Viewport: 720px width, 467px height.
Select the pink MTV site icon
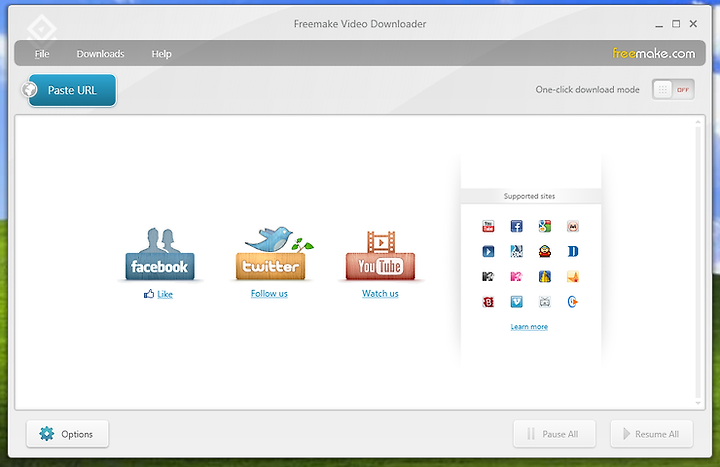pos(517,276)
